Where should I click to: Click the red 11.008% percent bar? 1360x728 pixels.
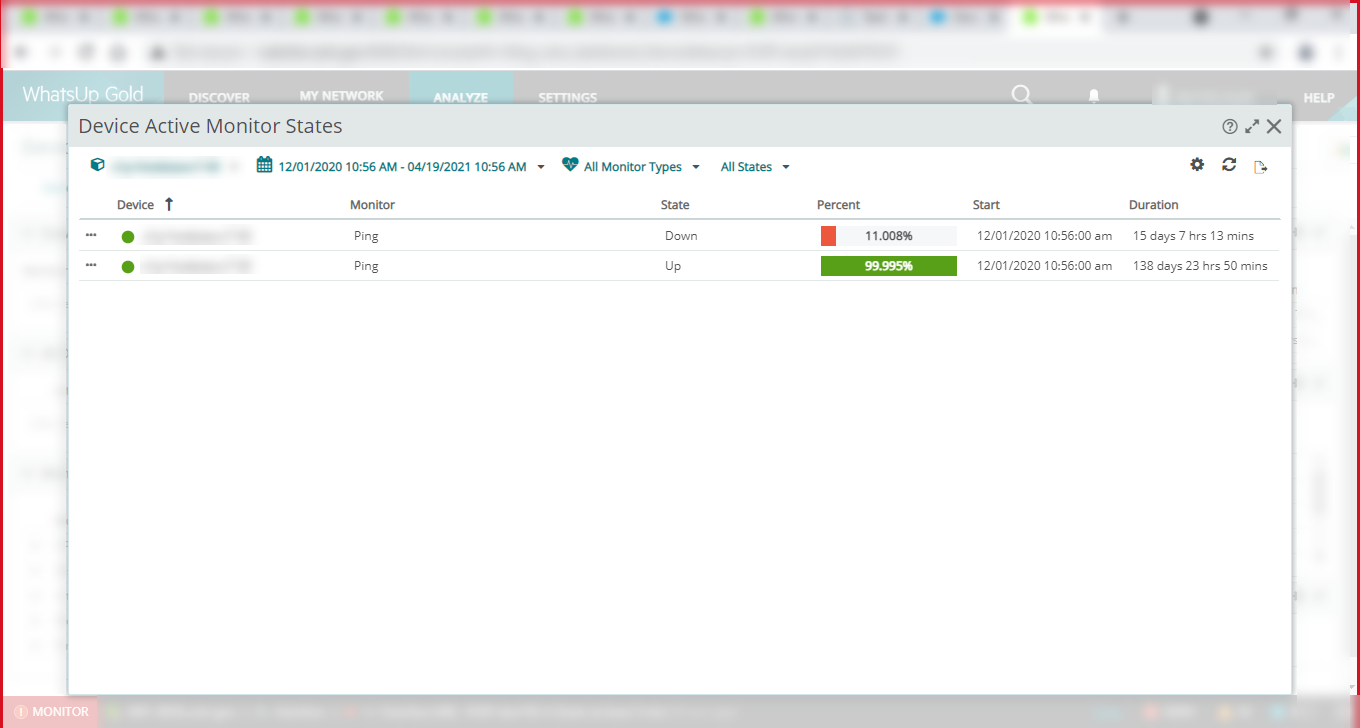click(x=888, y=236)
